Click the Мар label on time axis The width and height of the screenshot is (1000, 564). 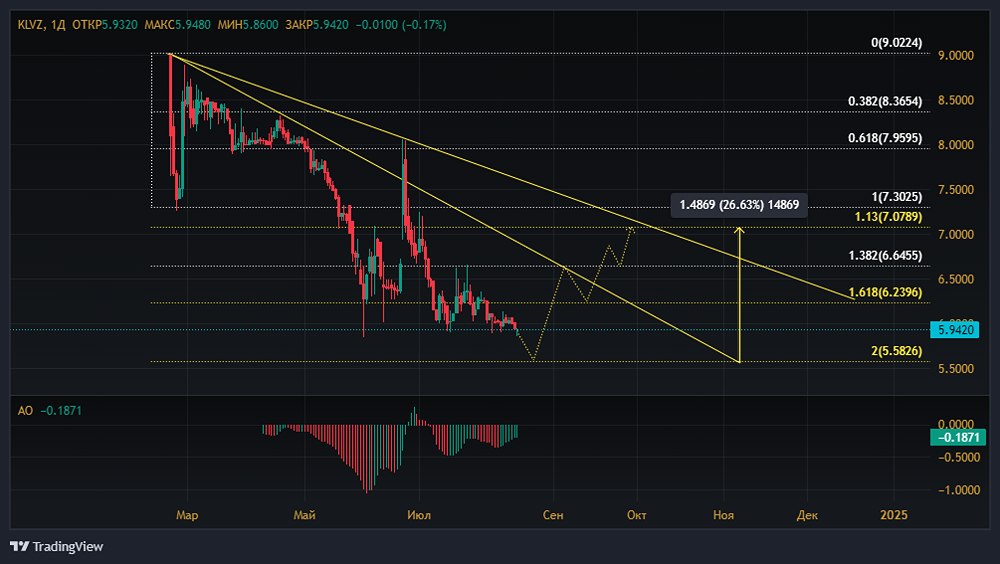pos(187,515)
